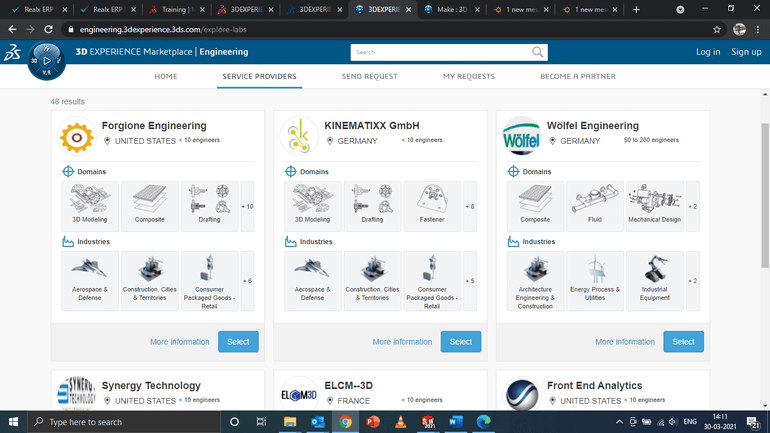Expand +2 more domains in Wölfel Engineering
Viewport: 770px width, 433px height.
tap(692, 206)
